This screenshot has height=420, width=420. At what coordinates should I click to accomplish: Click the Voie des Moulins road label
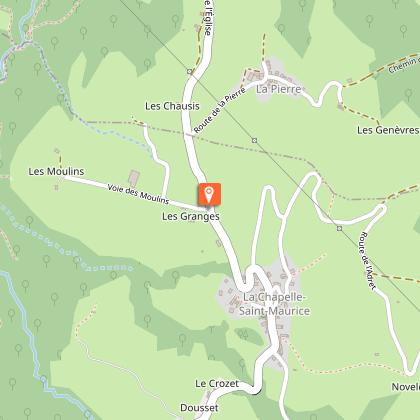point(138,194)
